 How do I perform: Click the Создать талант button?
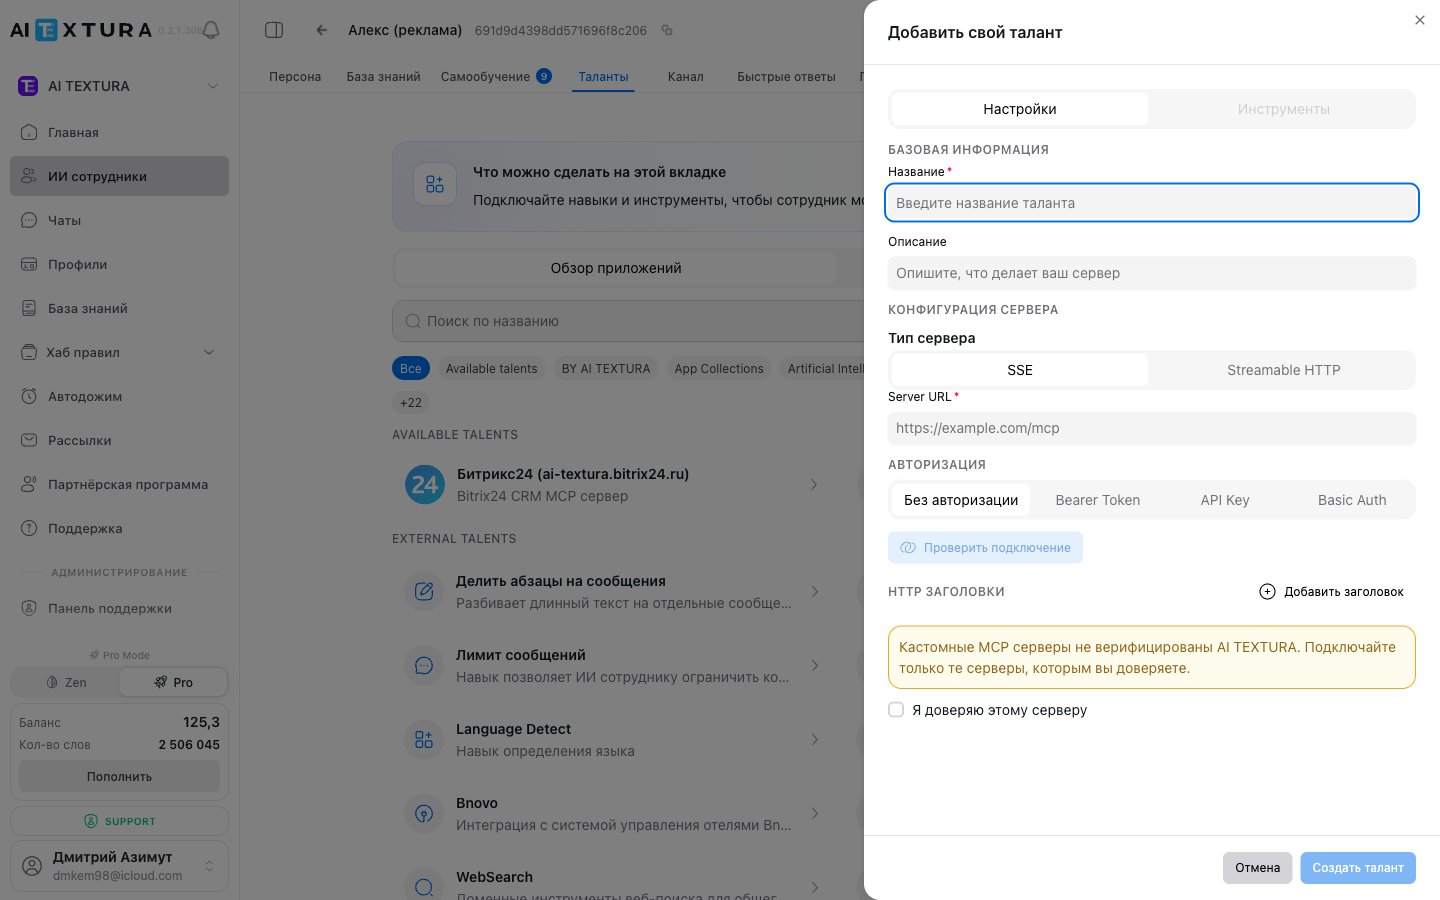pos(1358,868)
